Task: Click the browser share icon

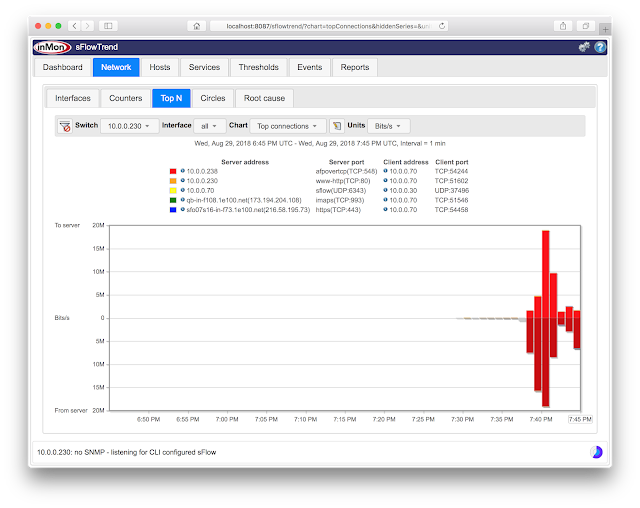Action: click(563, 26)
